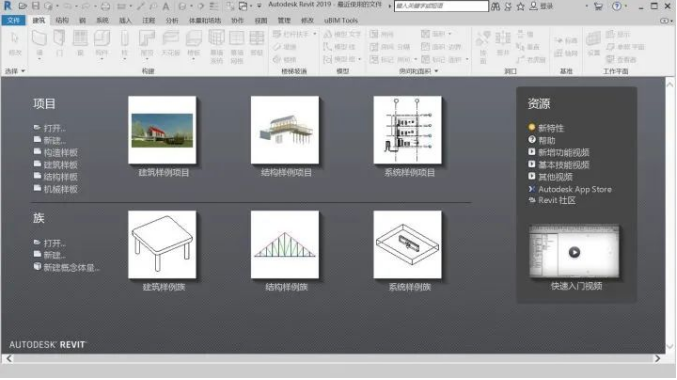
Task: Select the Ceiling (天花板) tool
Action: [171, 44]
